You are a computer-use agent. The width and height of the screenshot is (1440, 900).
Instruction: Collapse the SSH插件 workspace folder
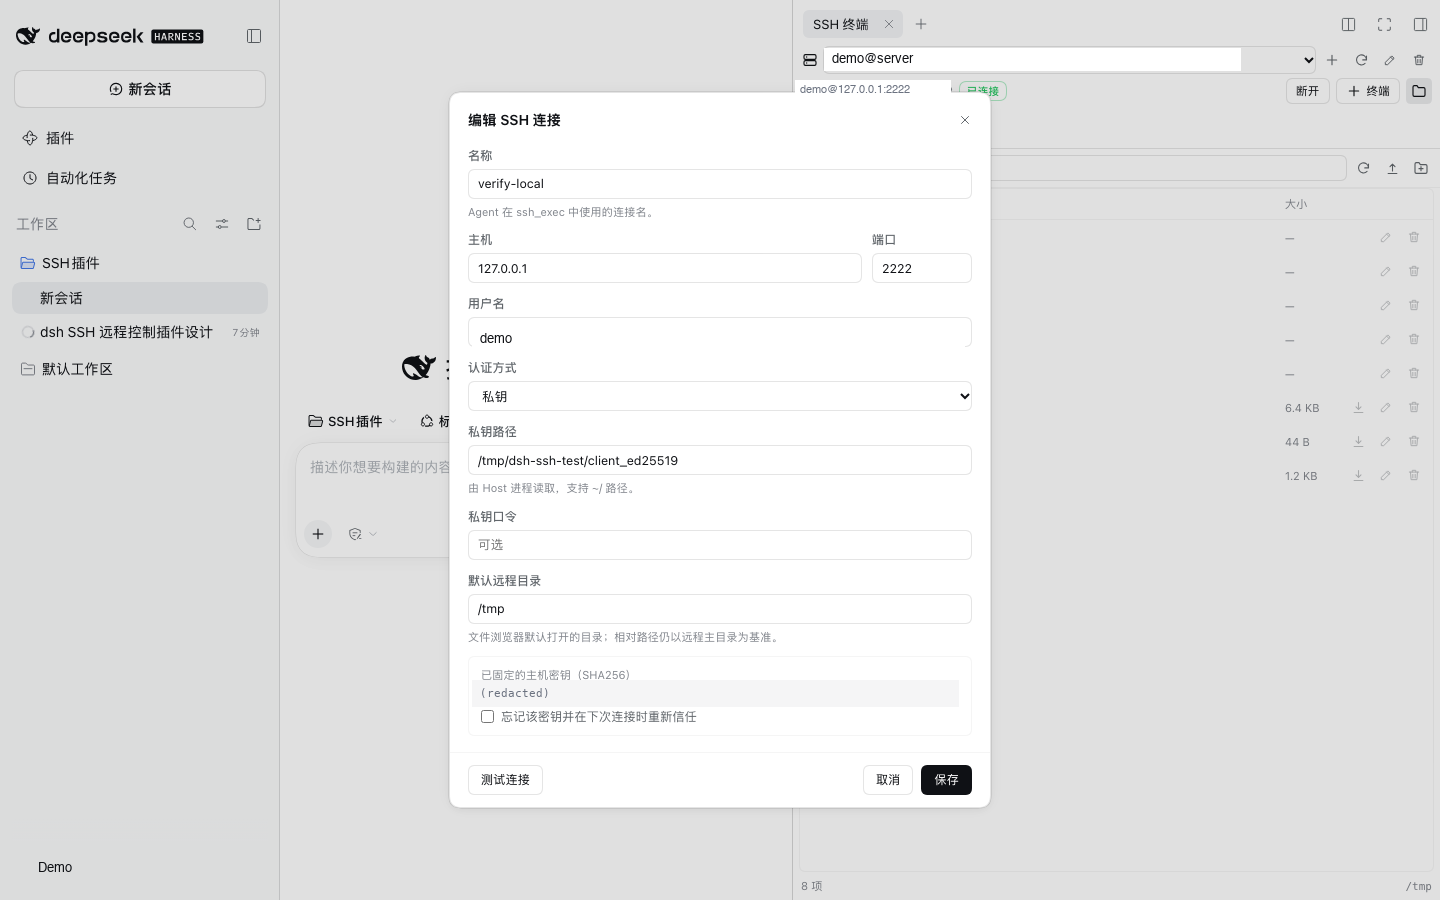(x=140, y=263)
